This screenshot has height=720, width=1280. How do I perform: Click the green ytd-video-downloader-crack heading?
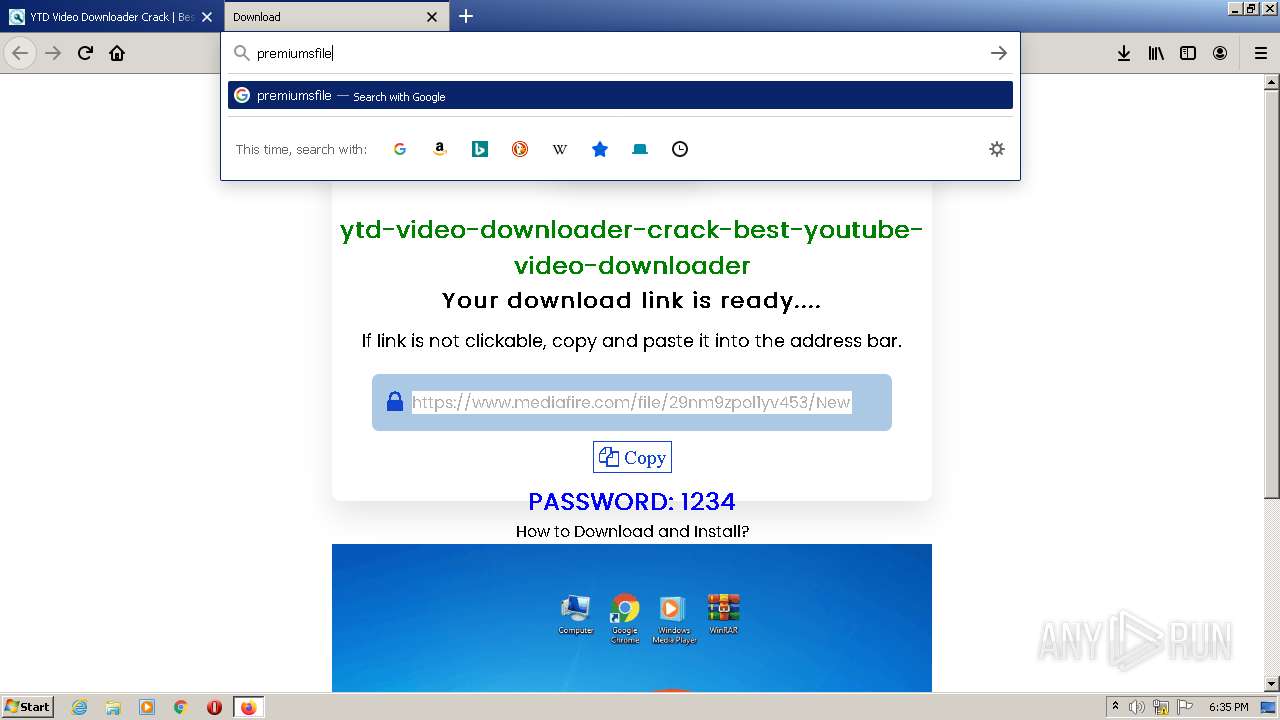tap(632, 247)
